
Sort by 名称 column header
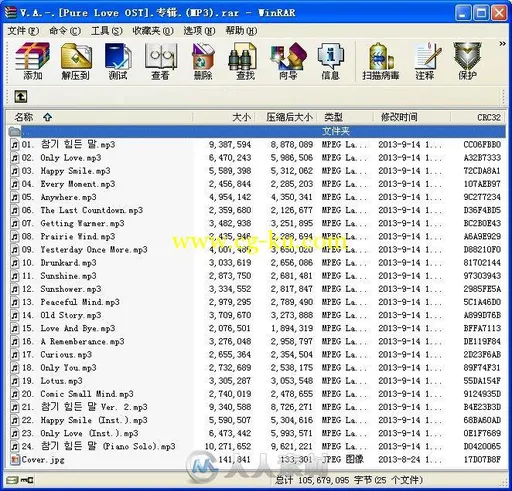coord(99,117)
